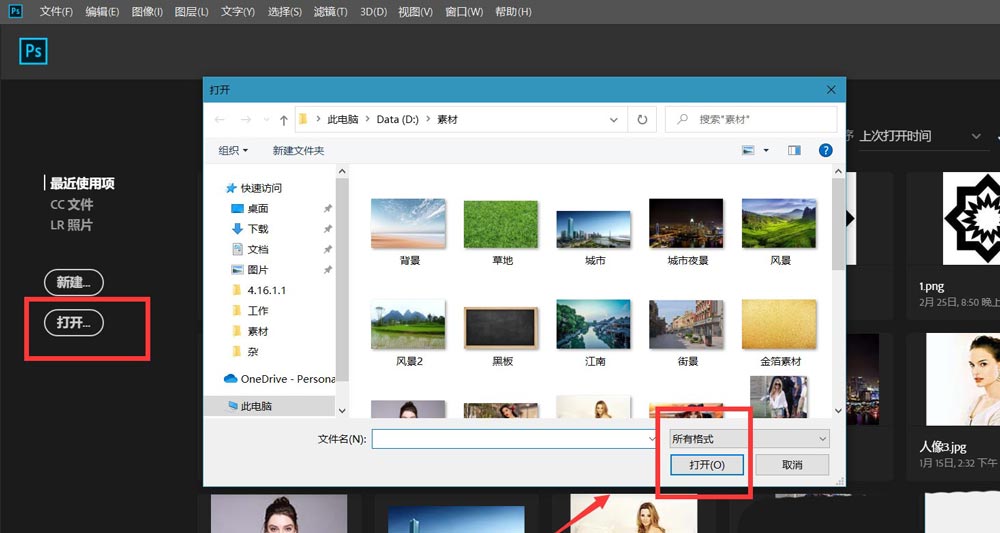Viewport: 1000px width, 533px height.
Task: Open the view options dropdown arrow
Action: 766,150
